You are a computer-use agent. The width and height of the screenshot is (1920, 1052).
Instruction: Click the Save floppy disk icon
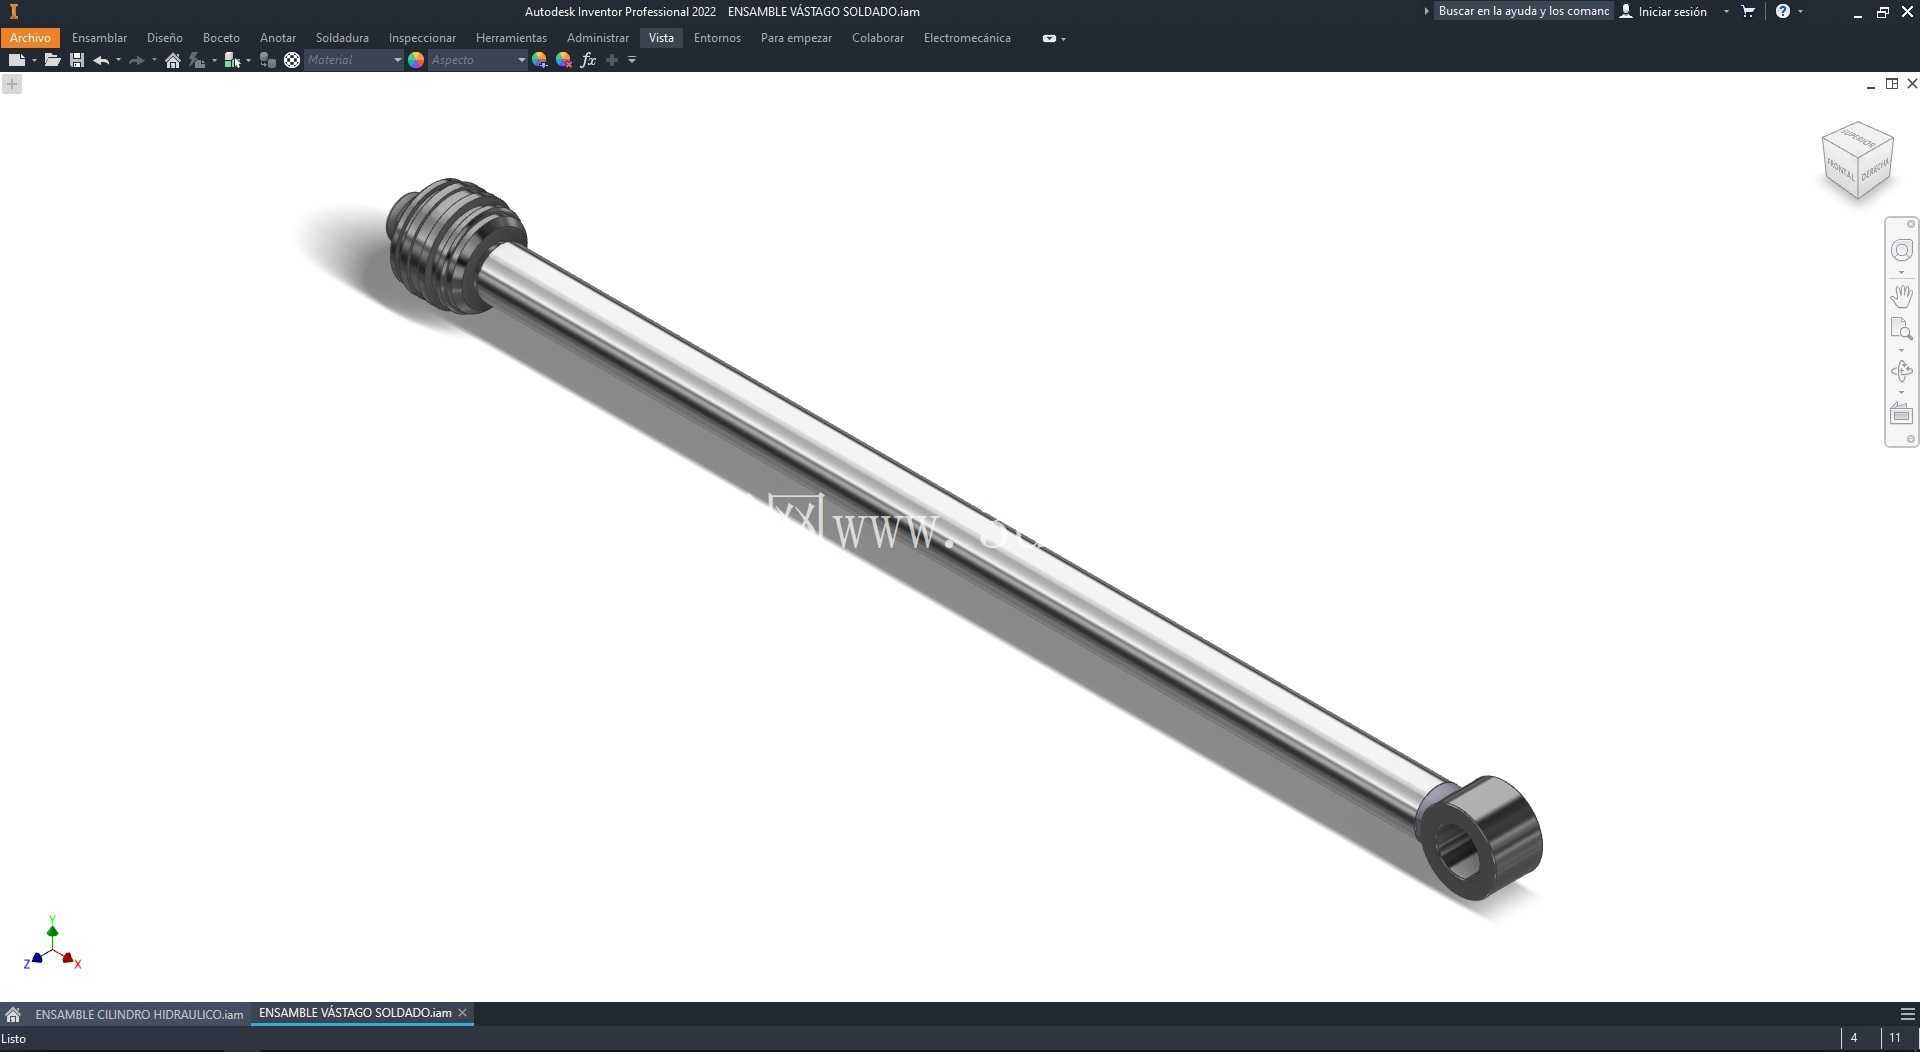click(77, 60)
